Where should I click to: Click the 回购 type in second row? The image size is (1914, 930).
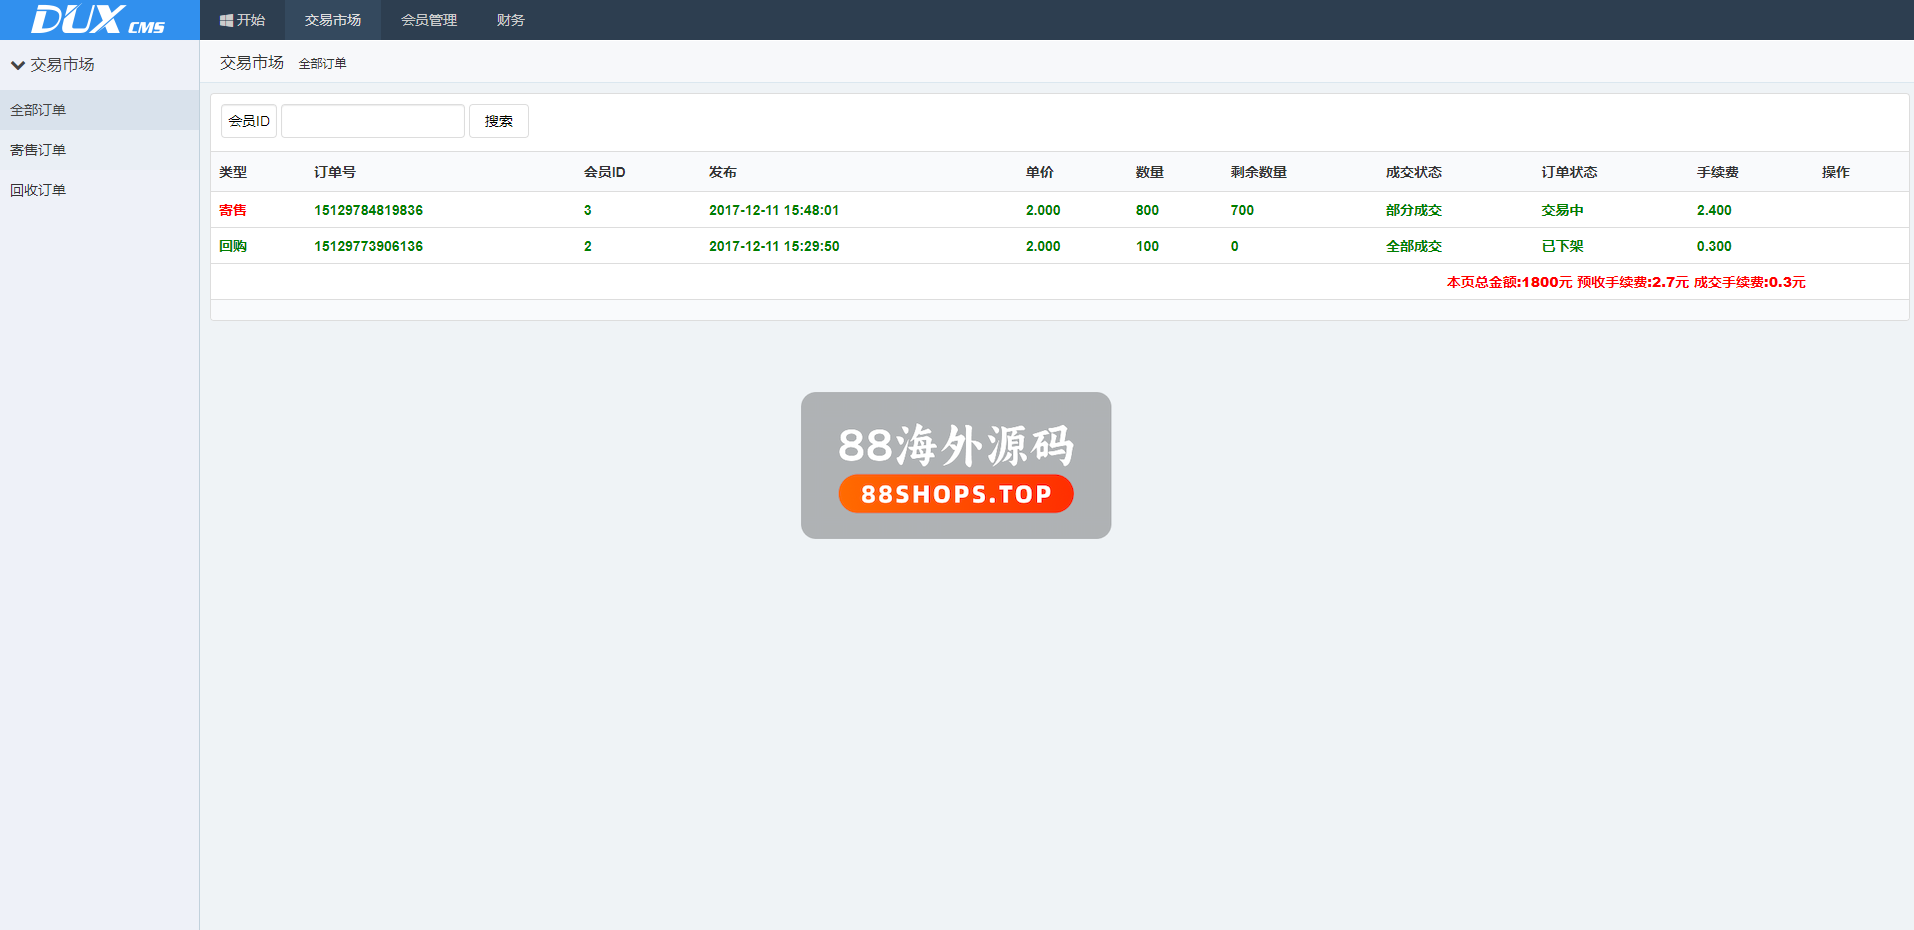click(233, 246)
